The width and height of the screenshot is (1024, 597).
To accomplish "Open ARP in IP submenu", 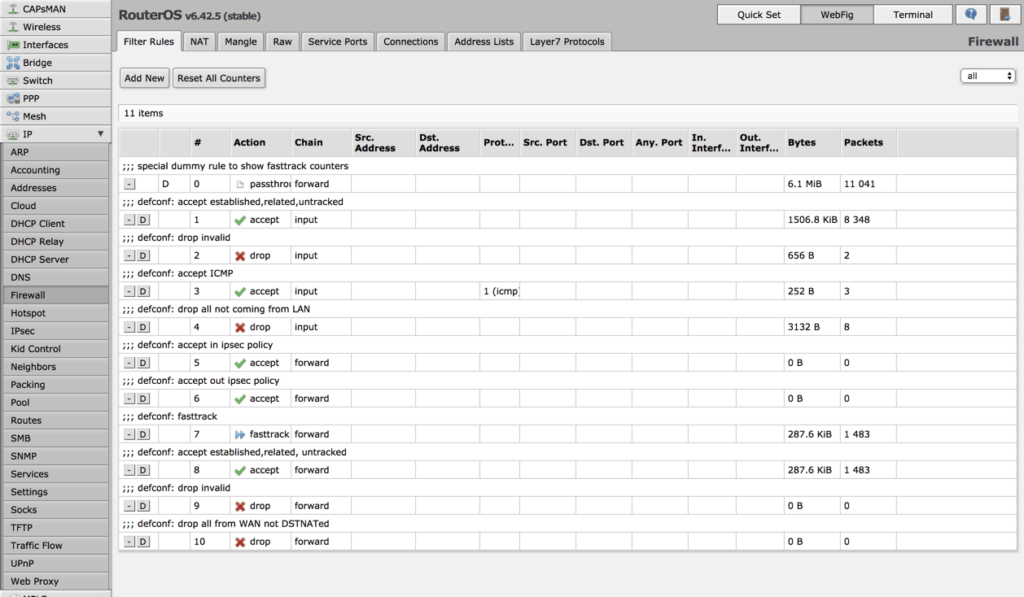I will [x=56, y=152].
